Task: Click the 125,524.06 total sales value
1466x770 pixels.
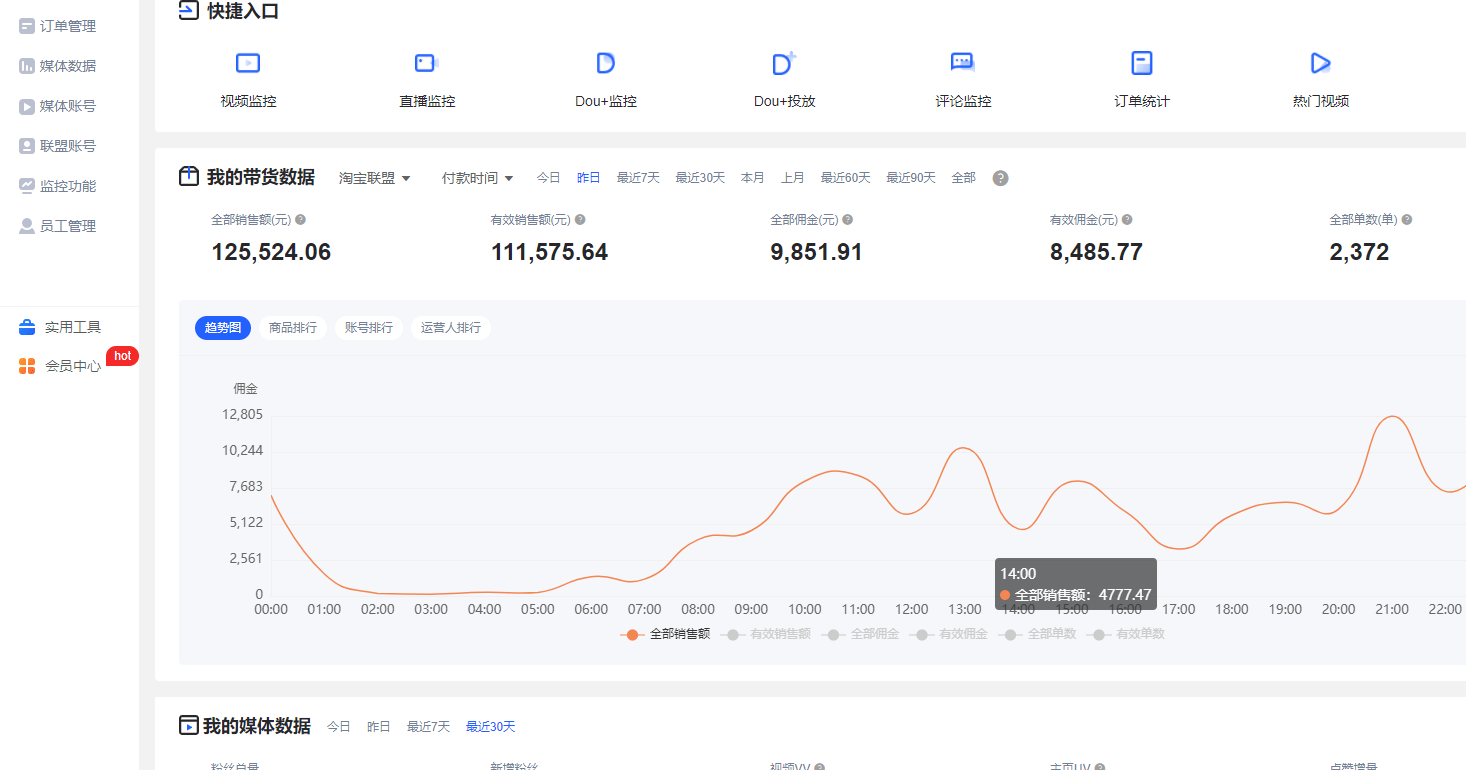Action: (x=271, y=253)
